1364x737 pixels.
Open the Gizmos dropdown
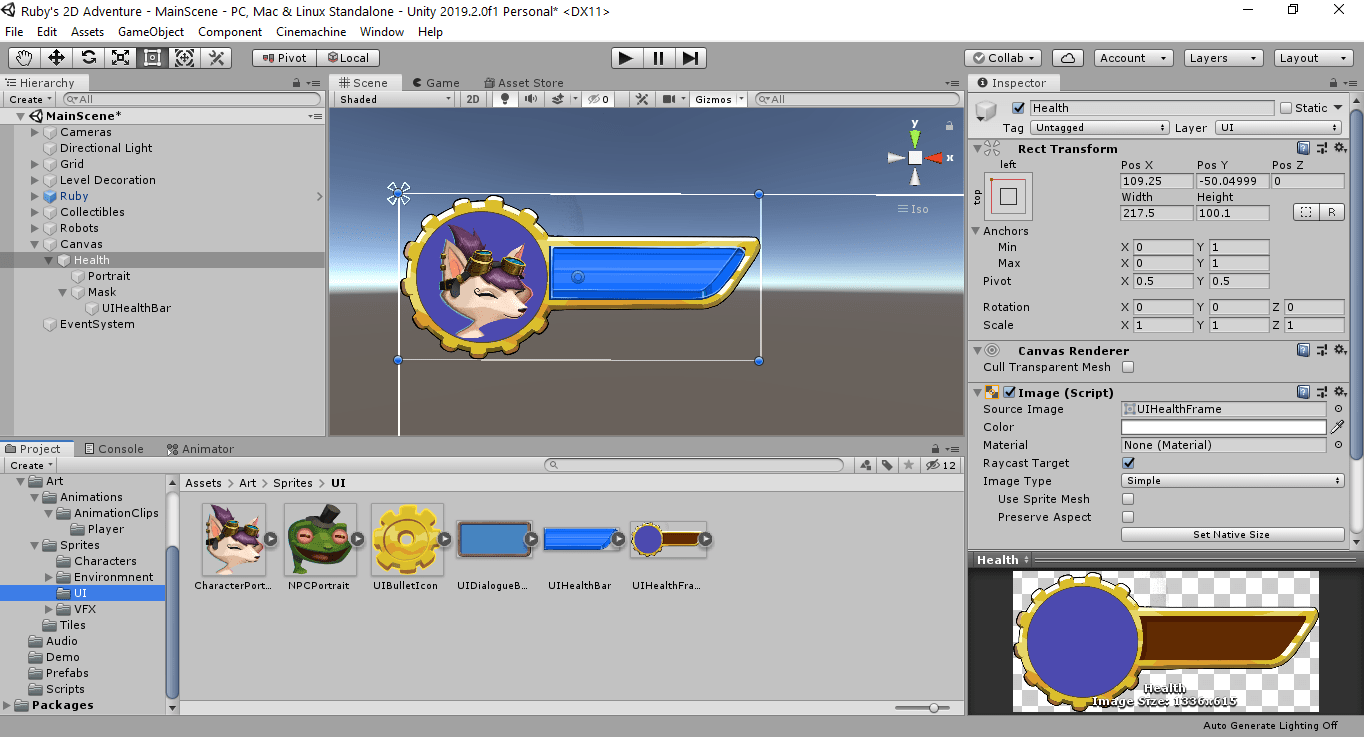tap(719, 99)
